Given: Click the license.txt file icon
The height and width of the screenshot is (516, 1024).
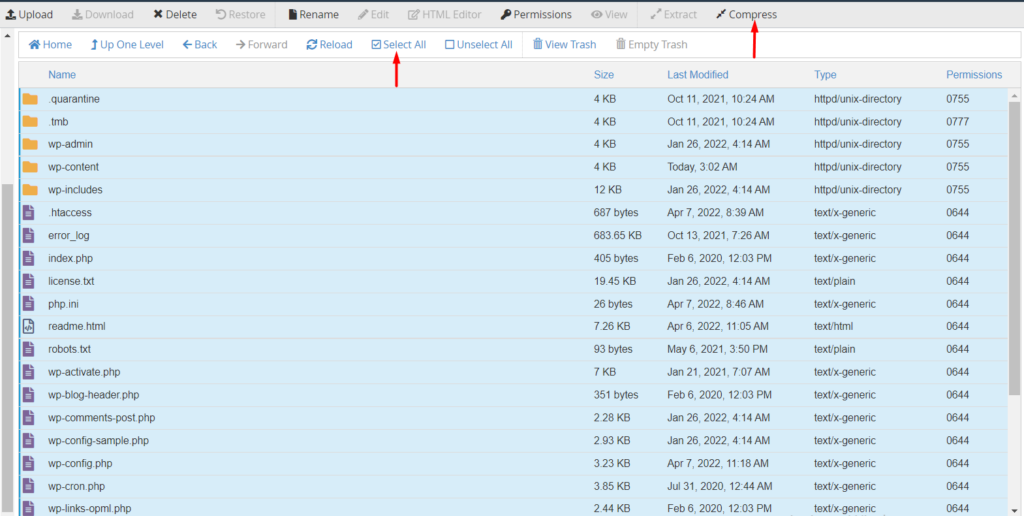Looking at the screenshot, I should tap(28, 281).
